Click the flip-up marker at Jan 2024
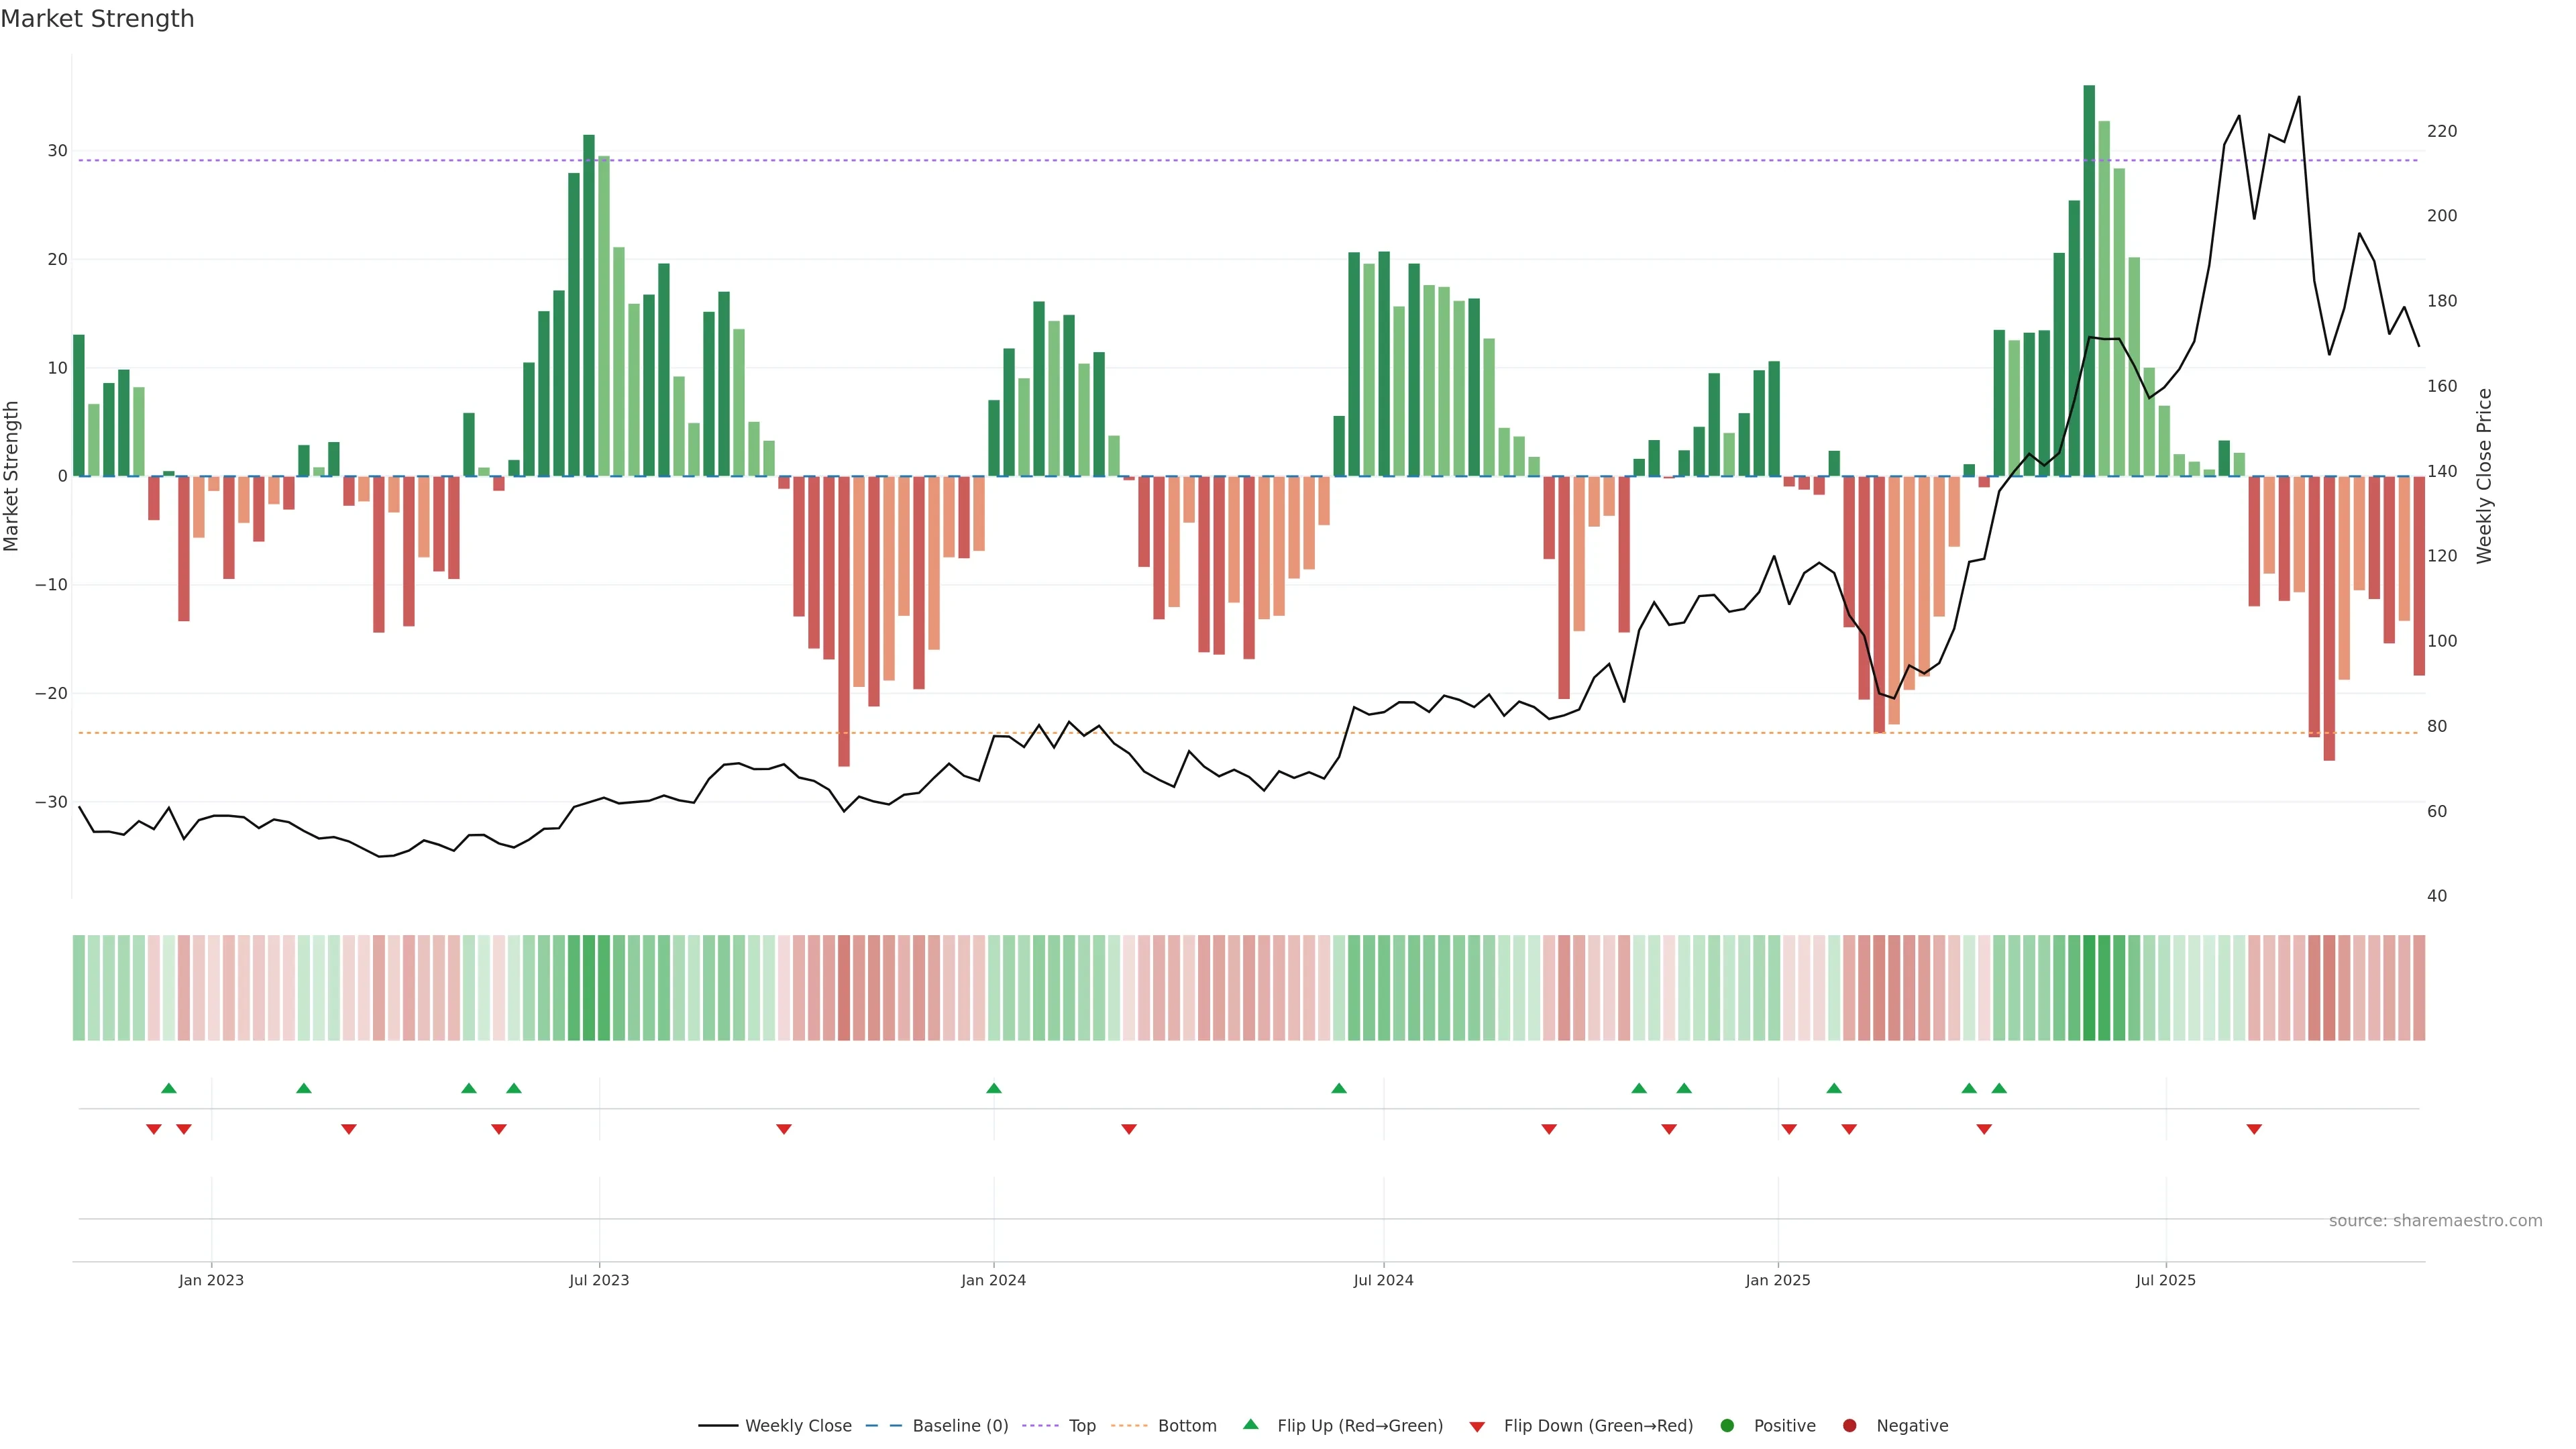Viewport: 2576px width, 1449px height. click(993, 1088)
